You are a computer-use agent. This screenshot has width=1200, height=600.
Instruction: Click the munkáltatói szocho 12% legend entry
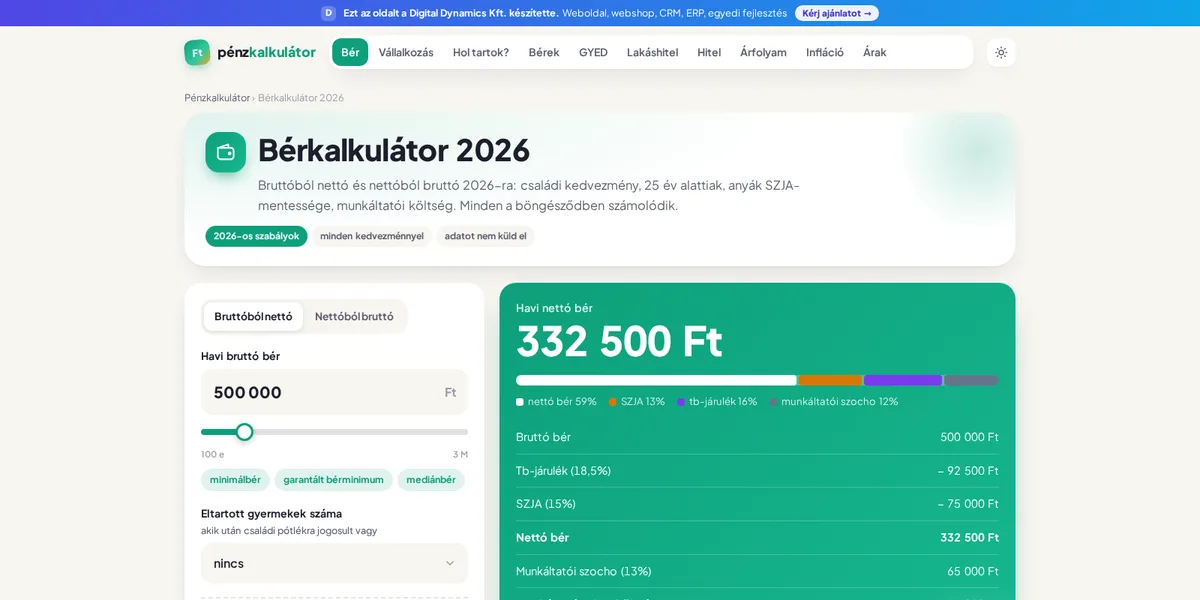pos(834,402)
